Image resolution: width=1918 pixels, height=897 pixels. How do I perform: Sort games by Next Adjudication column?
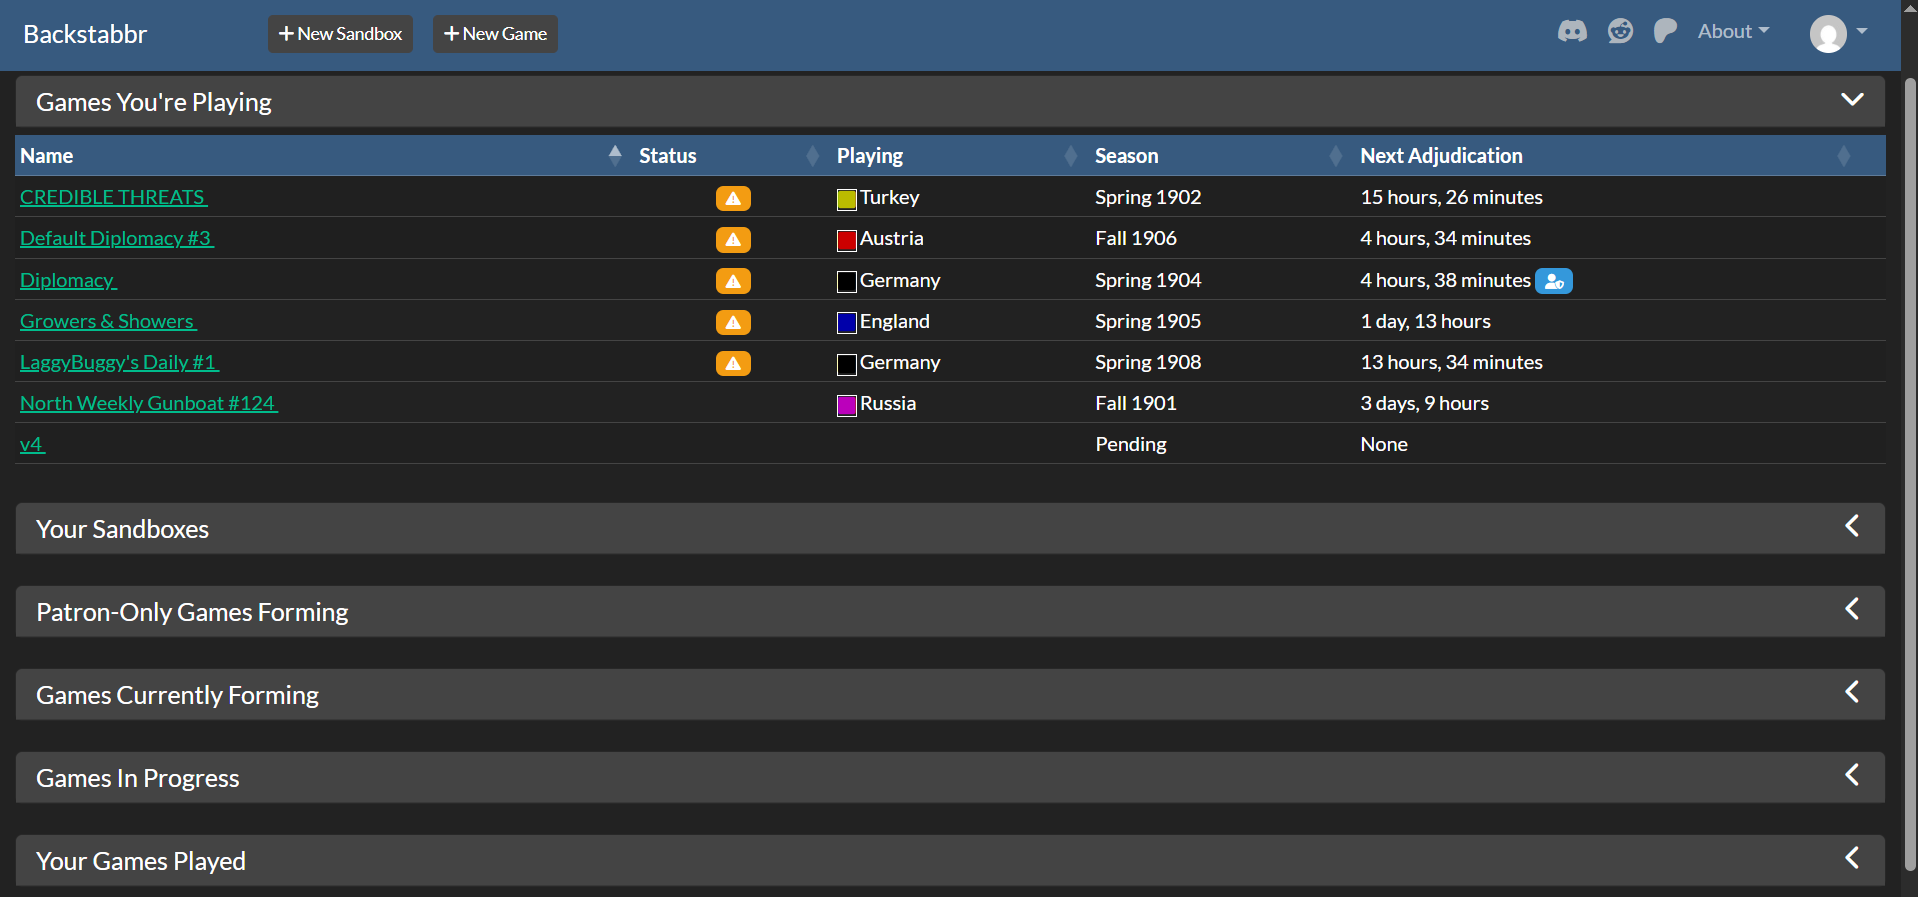pos(1441,156)
